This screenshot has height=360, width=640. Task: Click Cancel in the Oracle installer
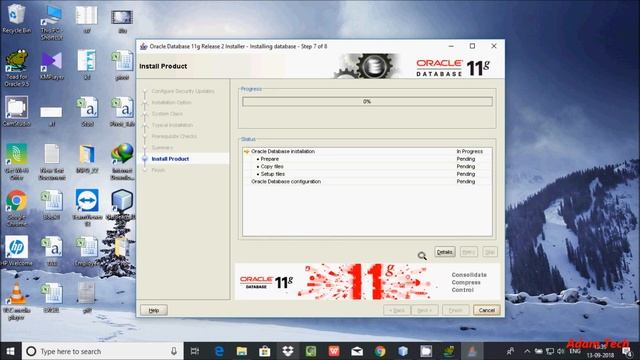[487, 310]
